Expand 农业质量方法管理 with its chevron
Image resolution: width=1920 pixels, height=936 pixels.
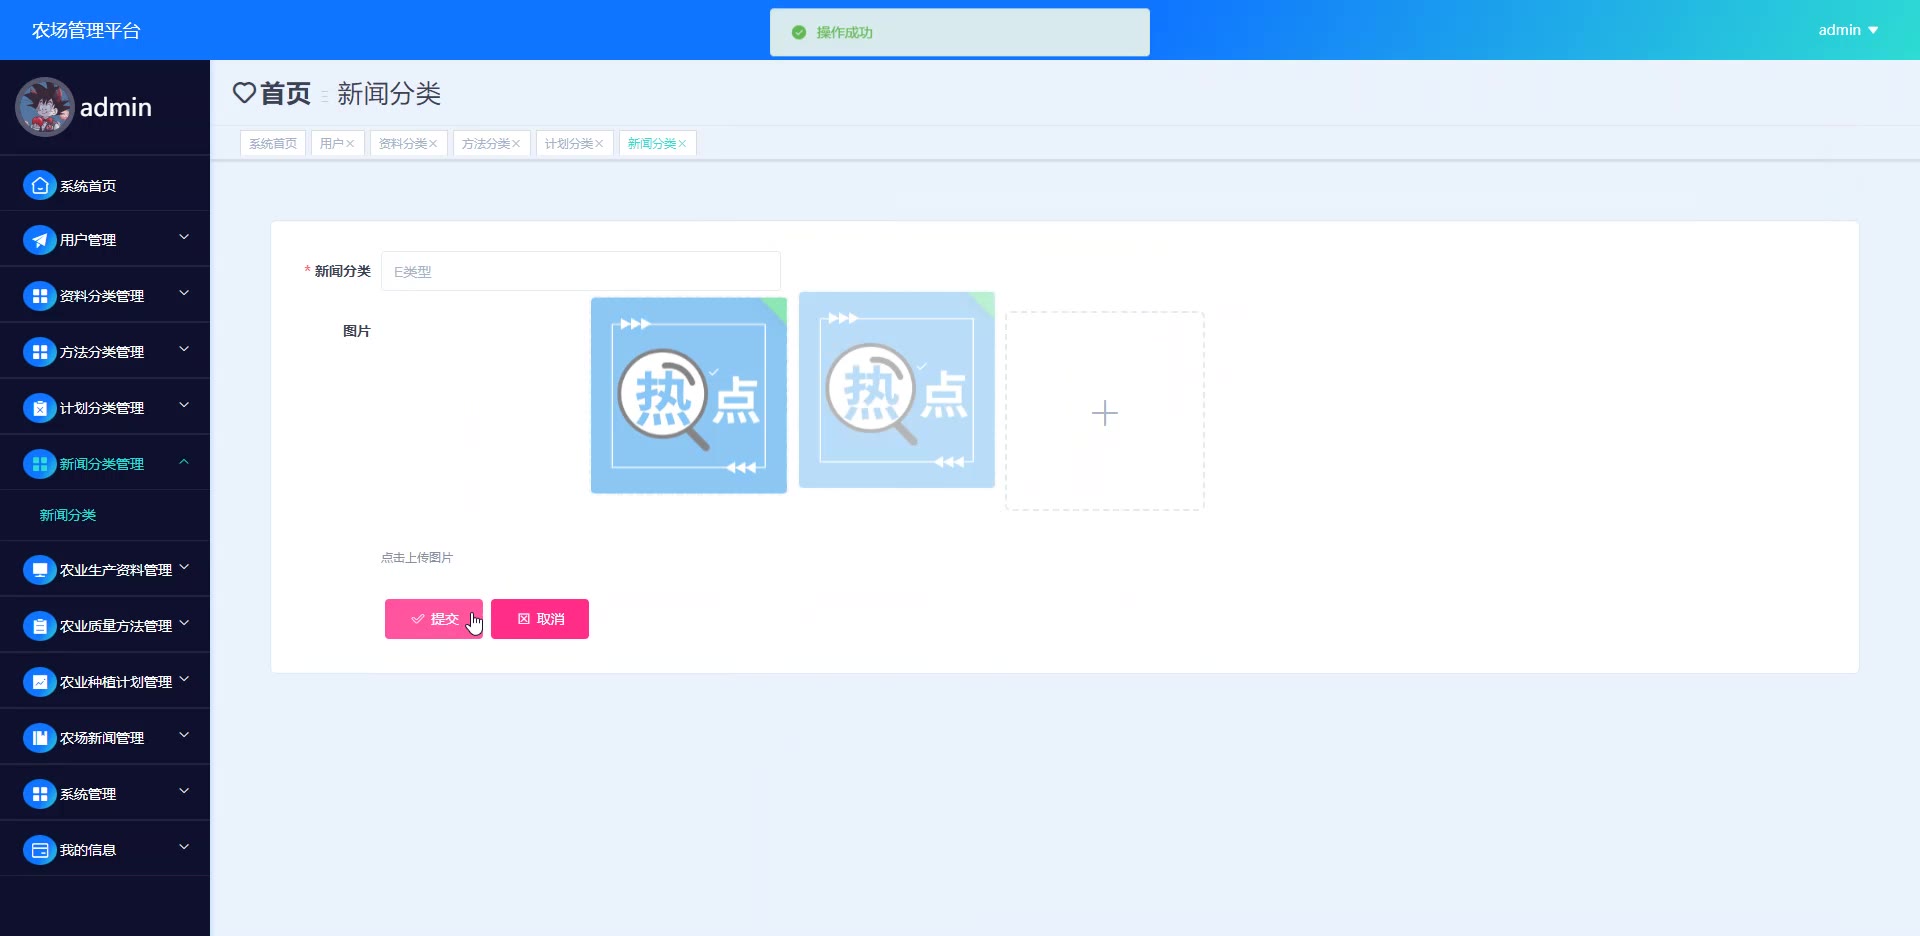[x=184, y=623]
